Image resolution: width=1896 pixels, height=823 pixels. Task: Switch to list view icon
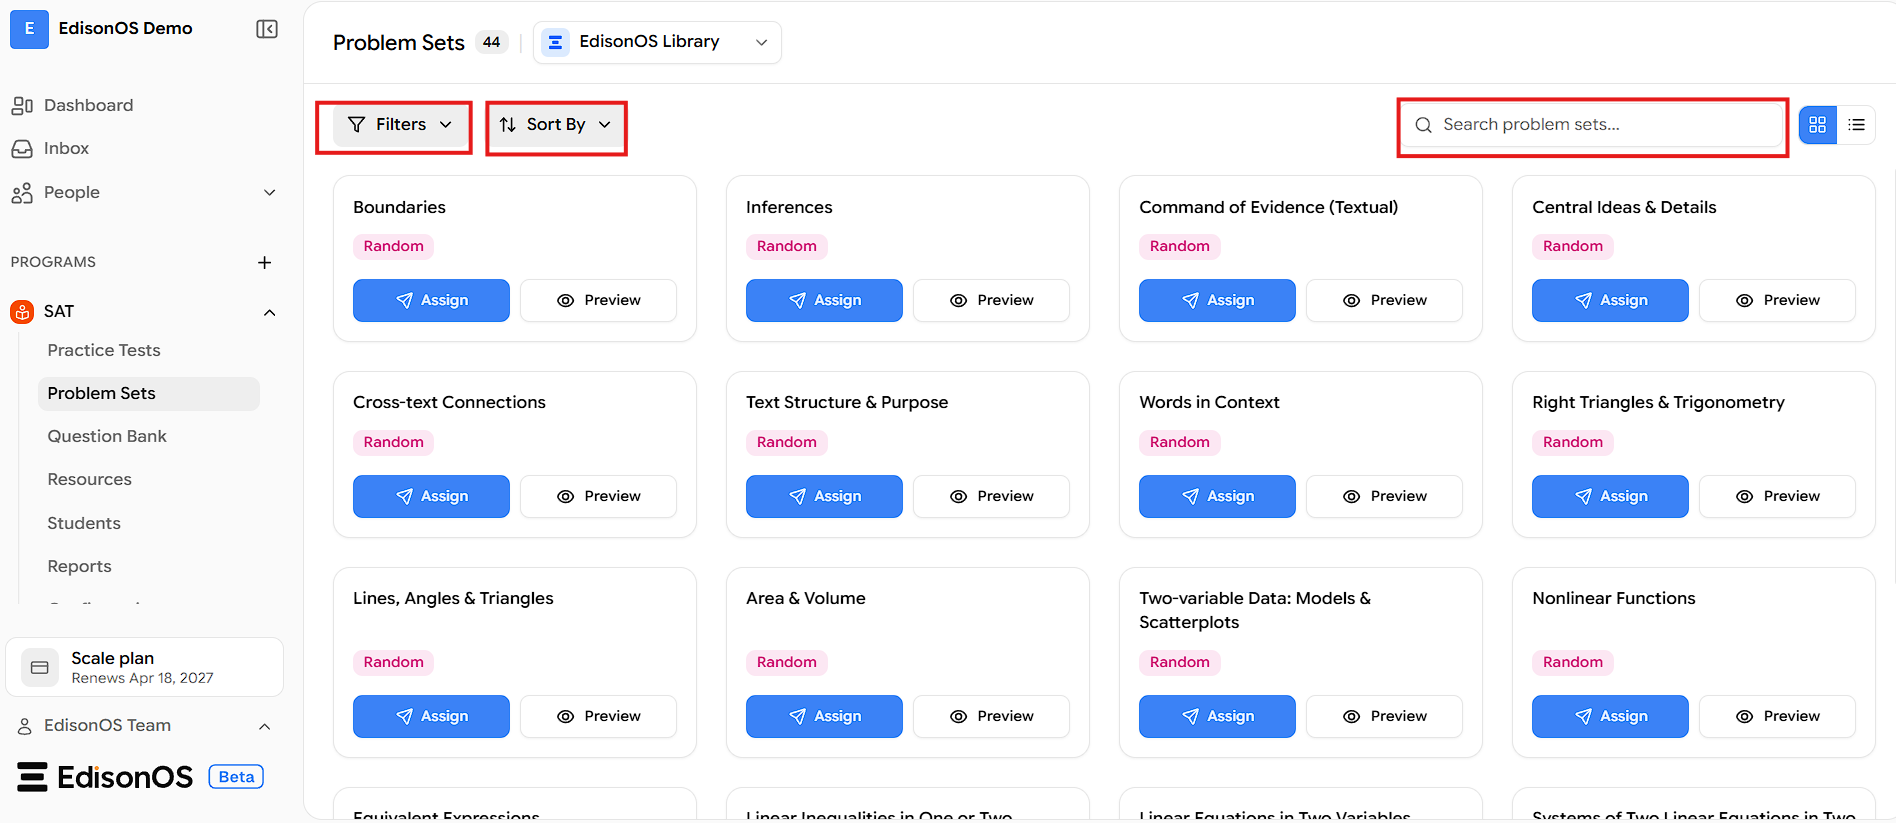pos(1857,125)
